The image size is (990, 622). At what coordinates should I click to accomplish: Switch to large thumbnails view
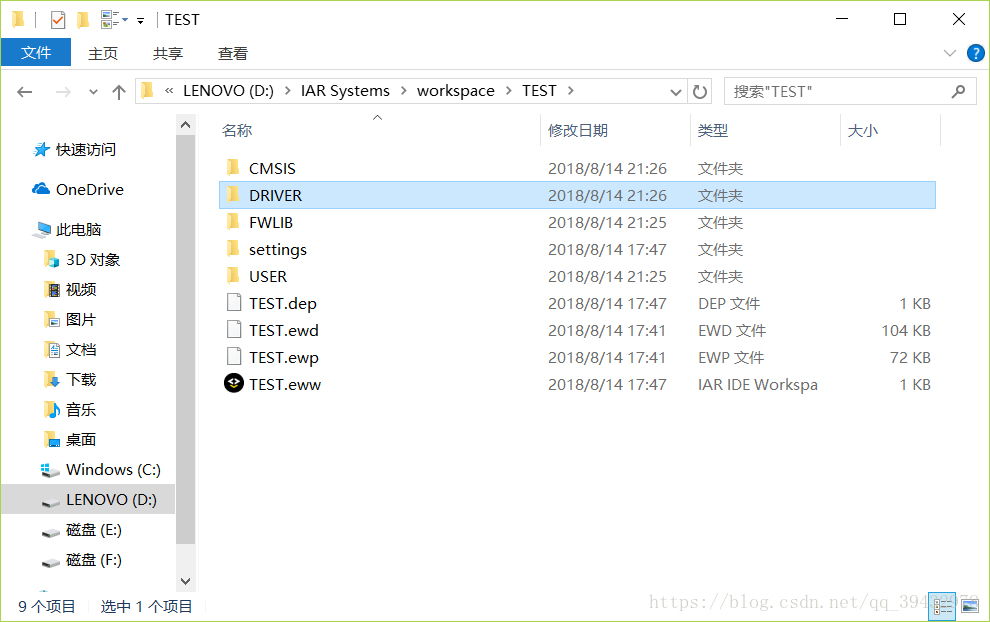[x=970, y=605]
